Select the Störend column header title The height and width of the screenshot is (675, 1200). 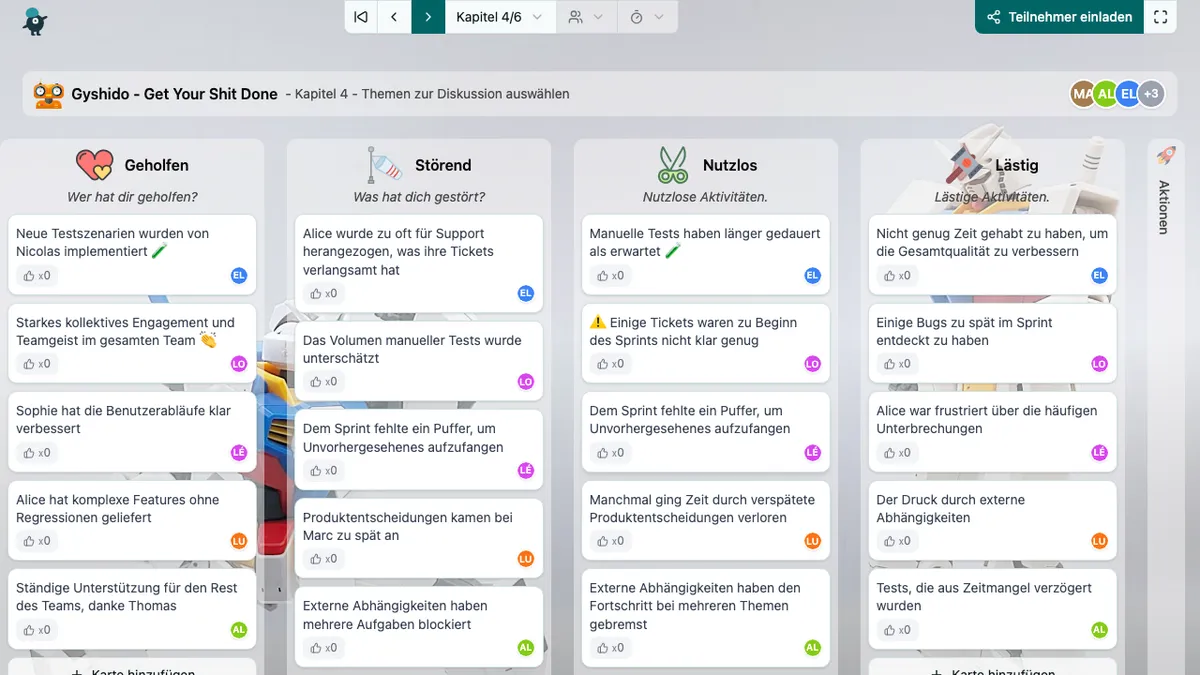[443, 165]
